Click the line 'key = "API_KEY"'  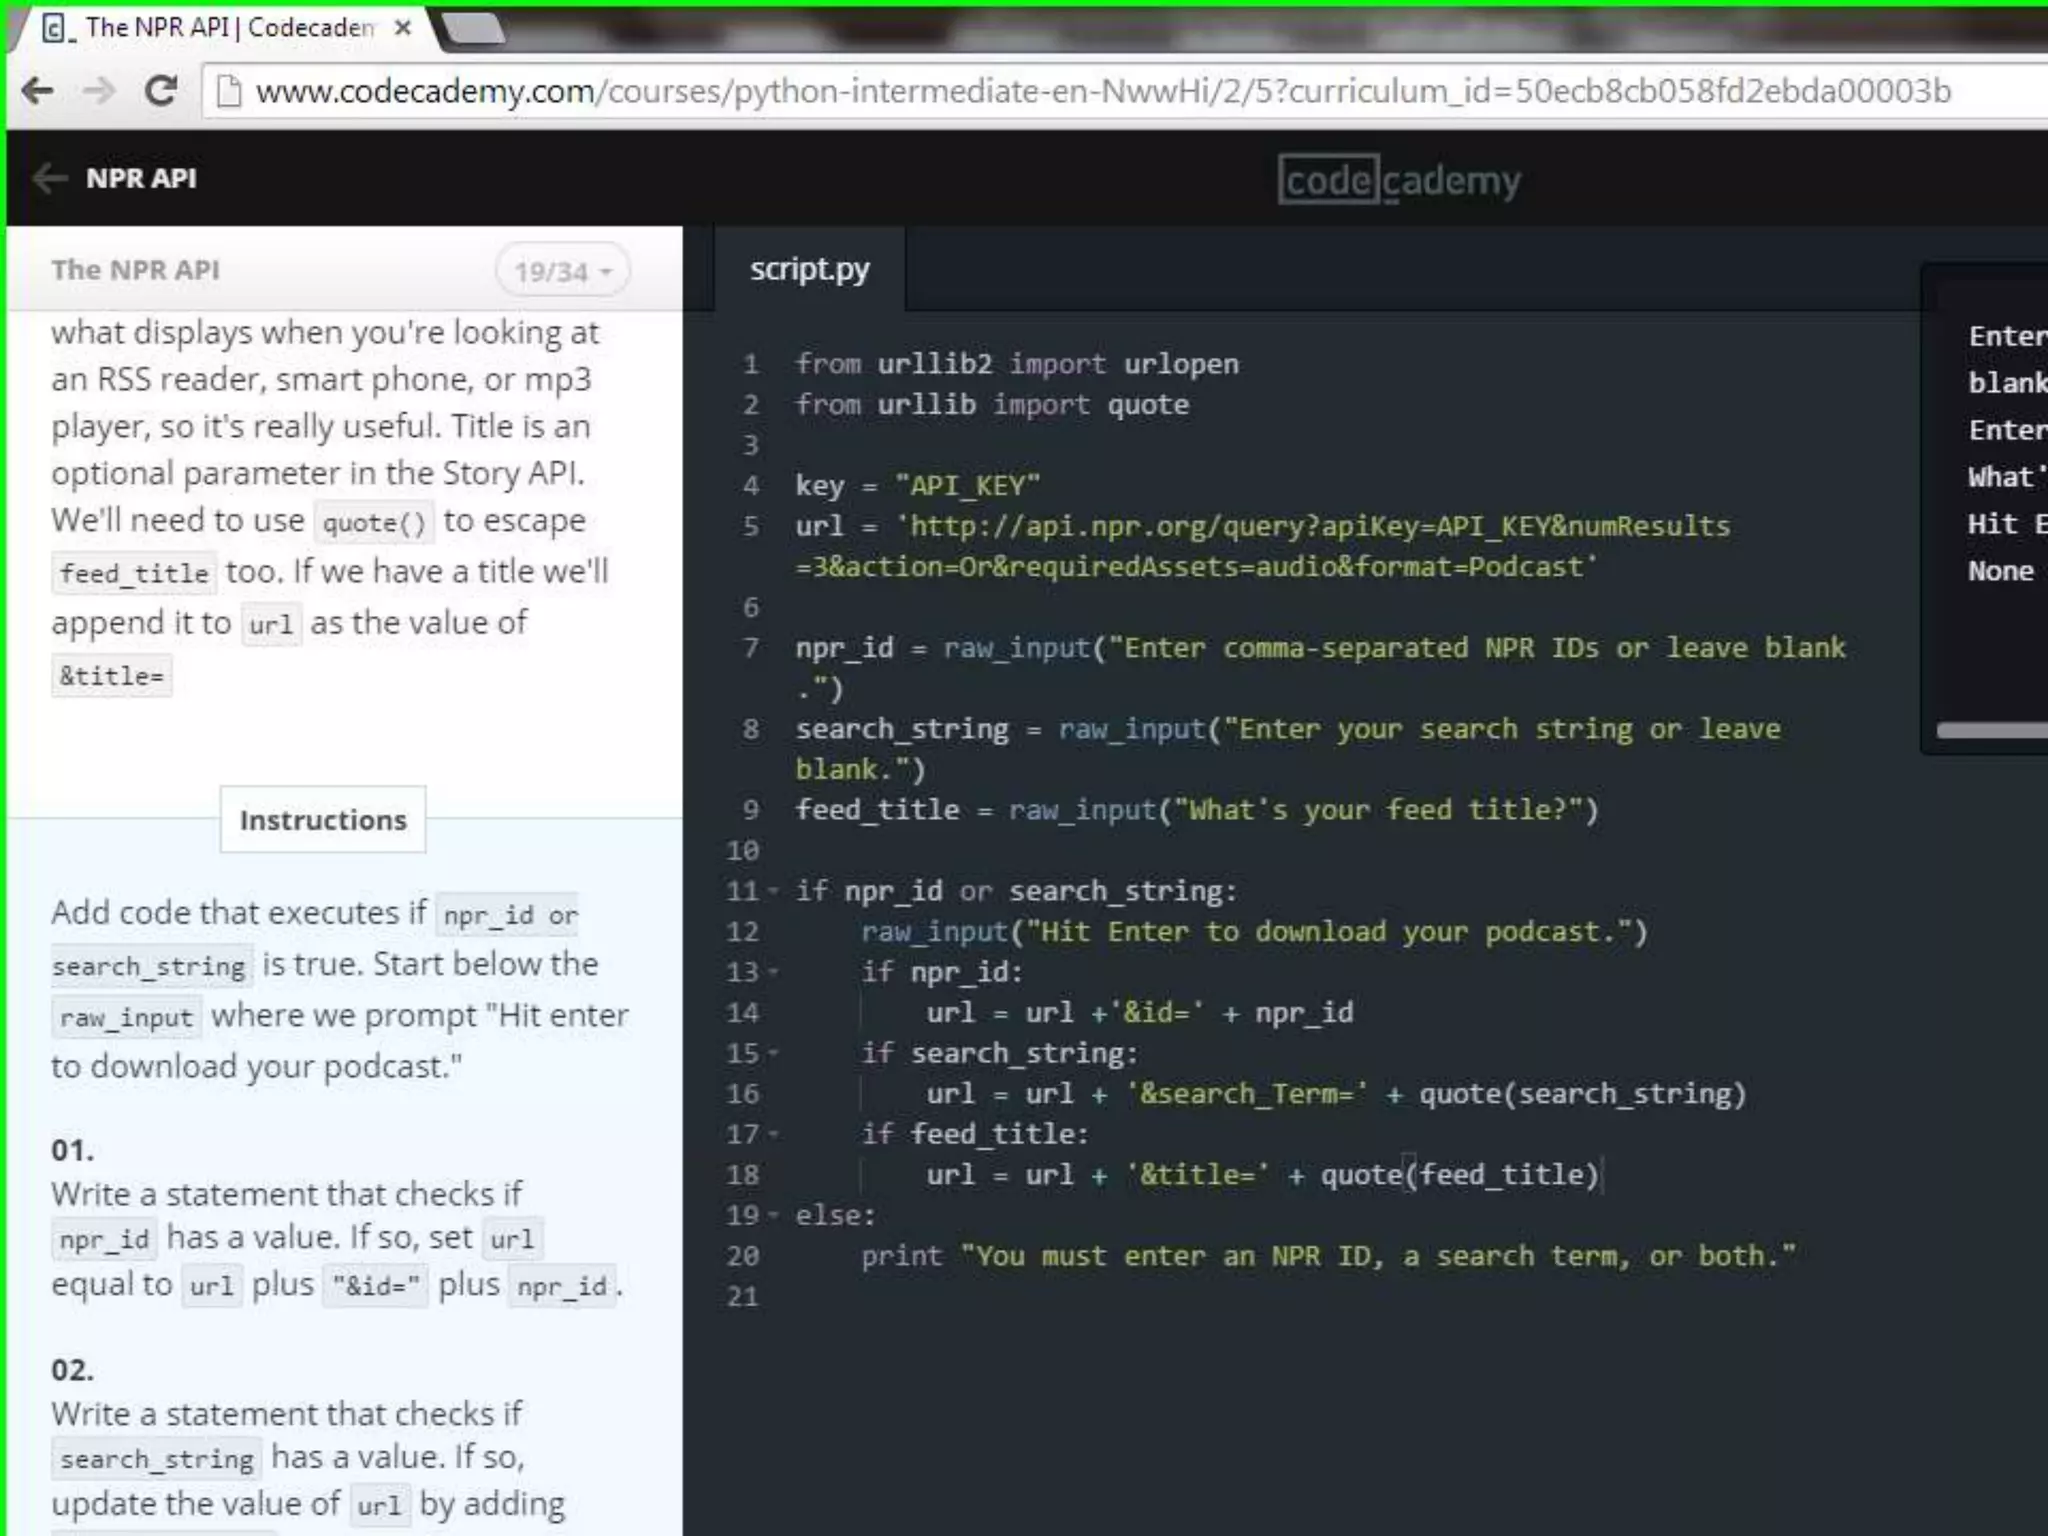917,486
